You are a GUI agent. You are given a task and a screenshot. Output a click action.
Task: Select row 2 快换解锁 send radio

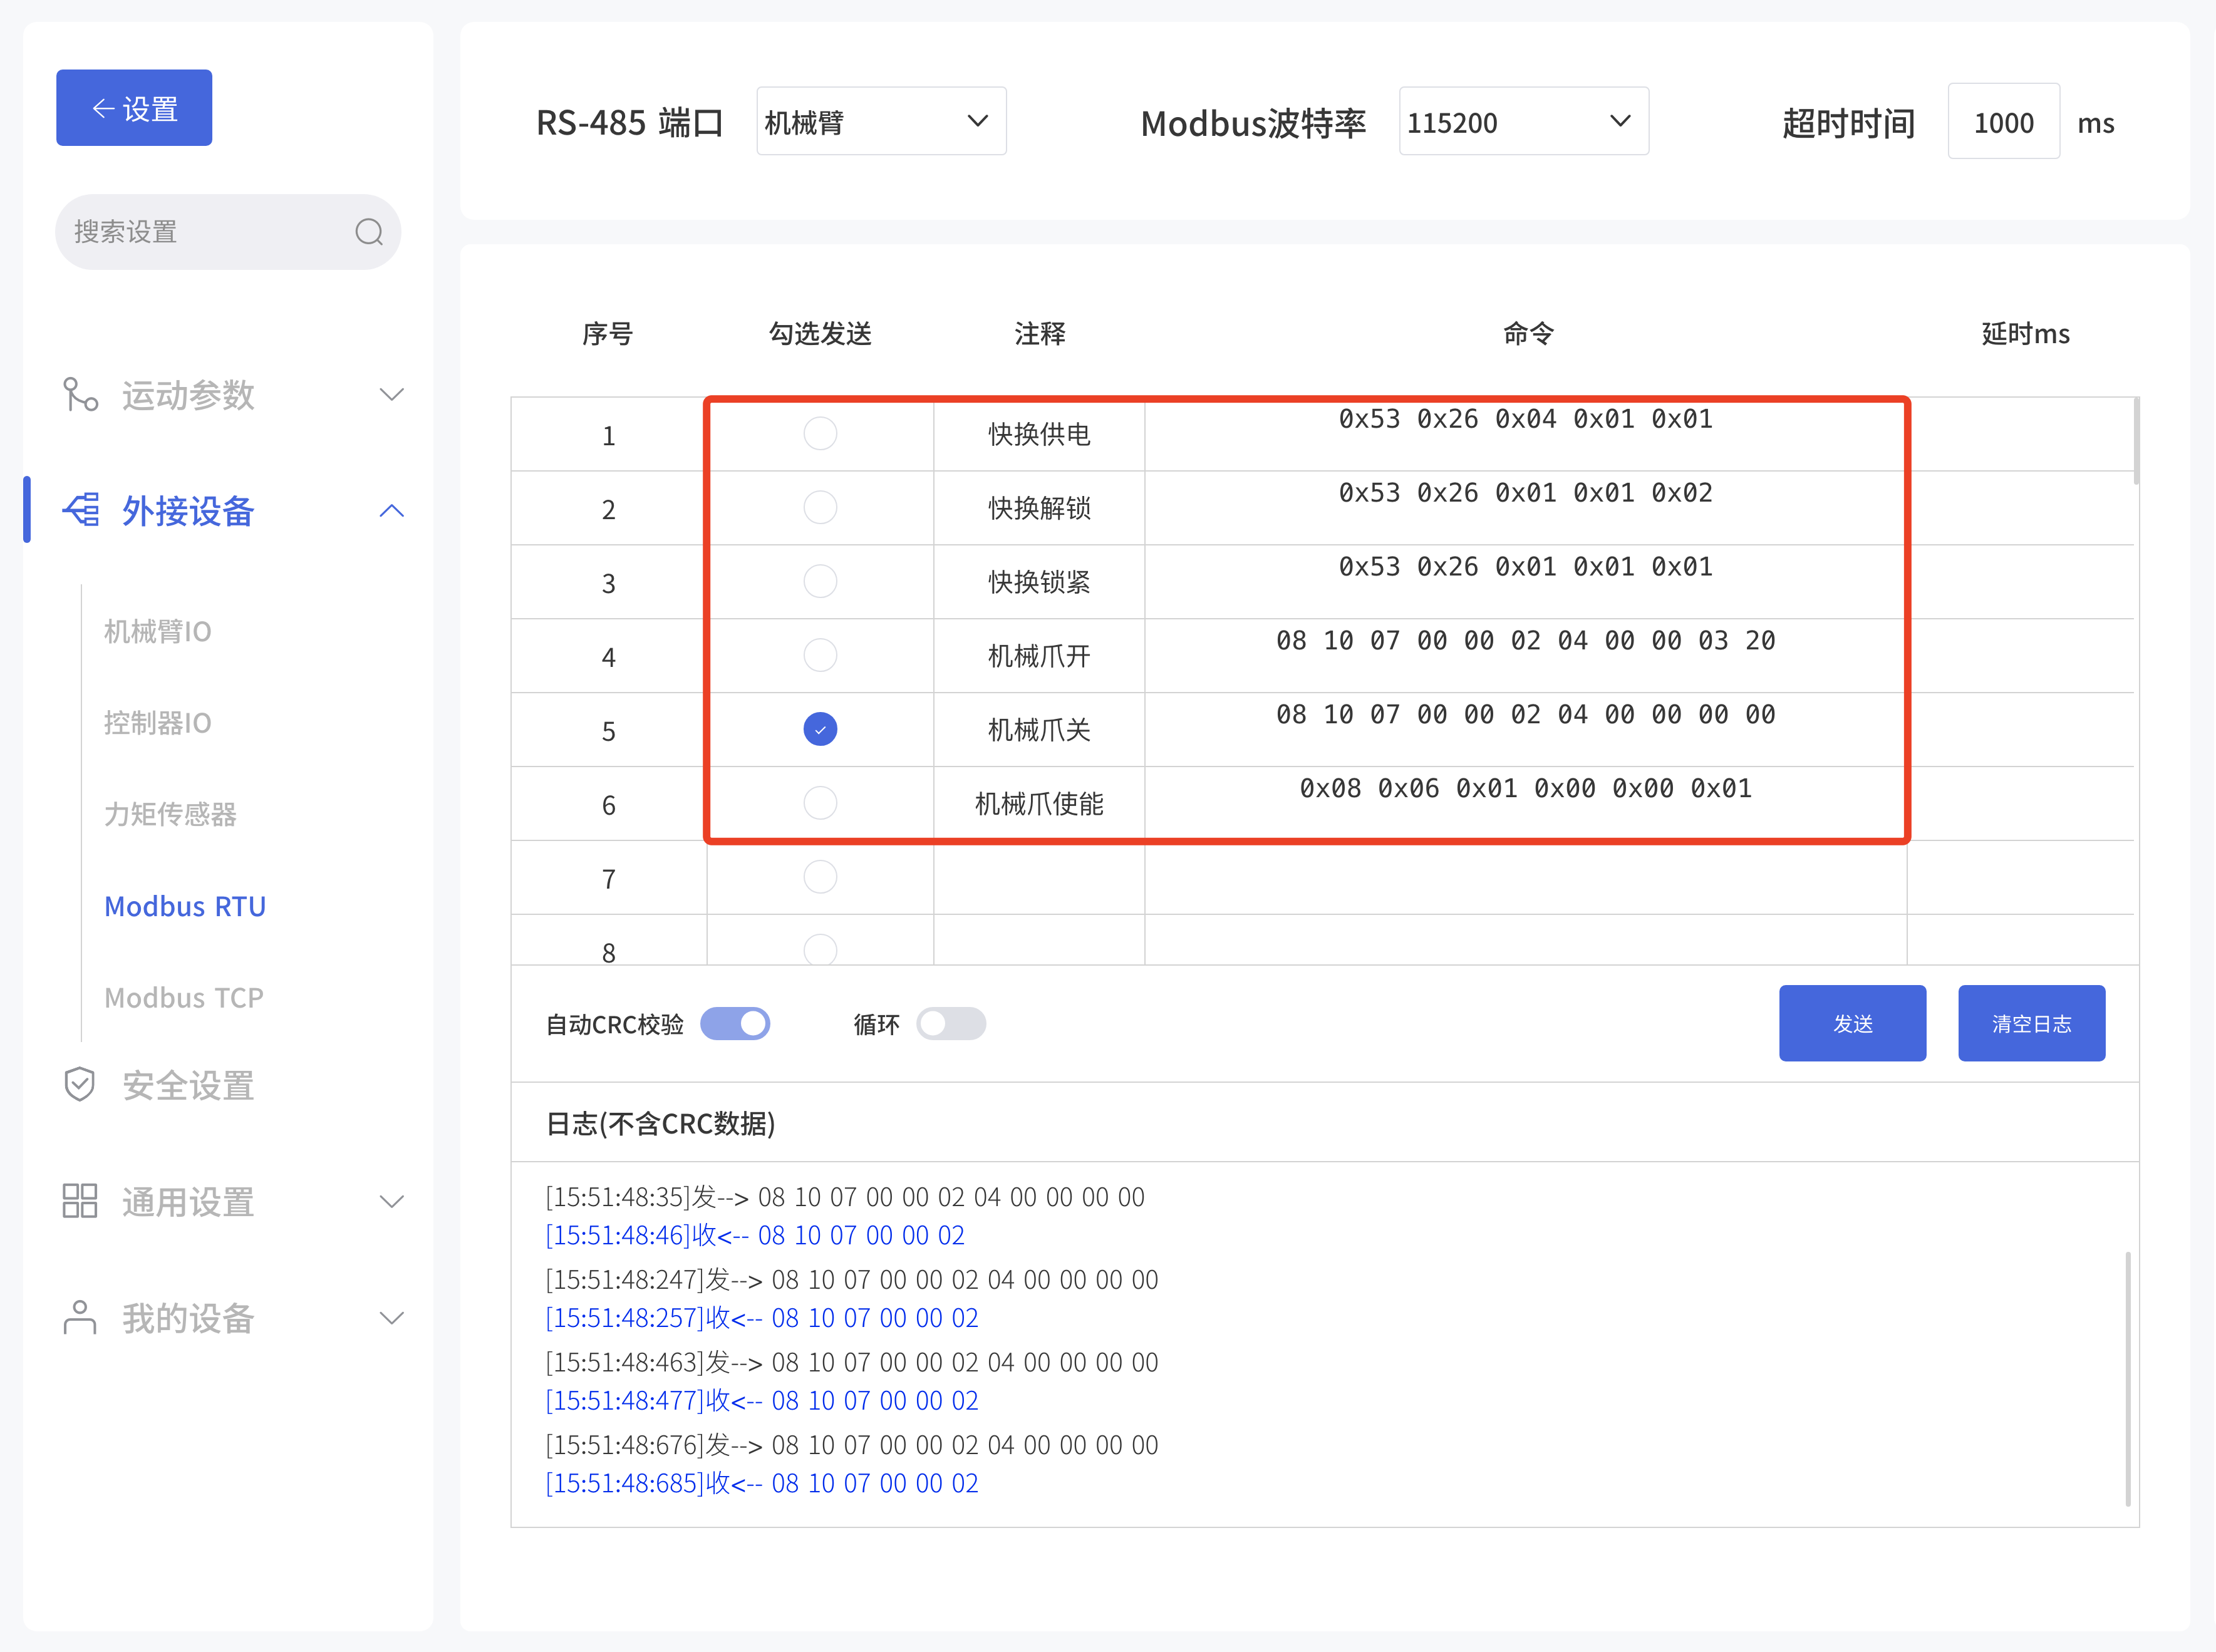[x=820, y=508]
